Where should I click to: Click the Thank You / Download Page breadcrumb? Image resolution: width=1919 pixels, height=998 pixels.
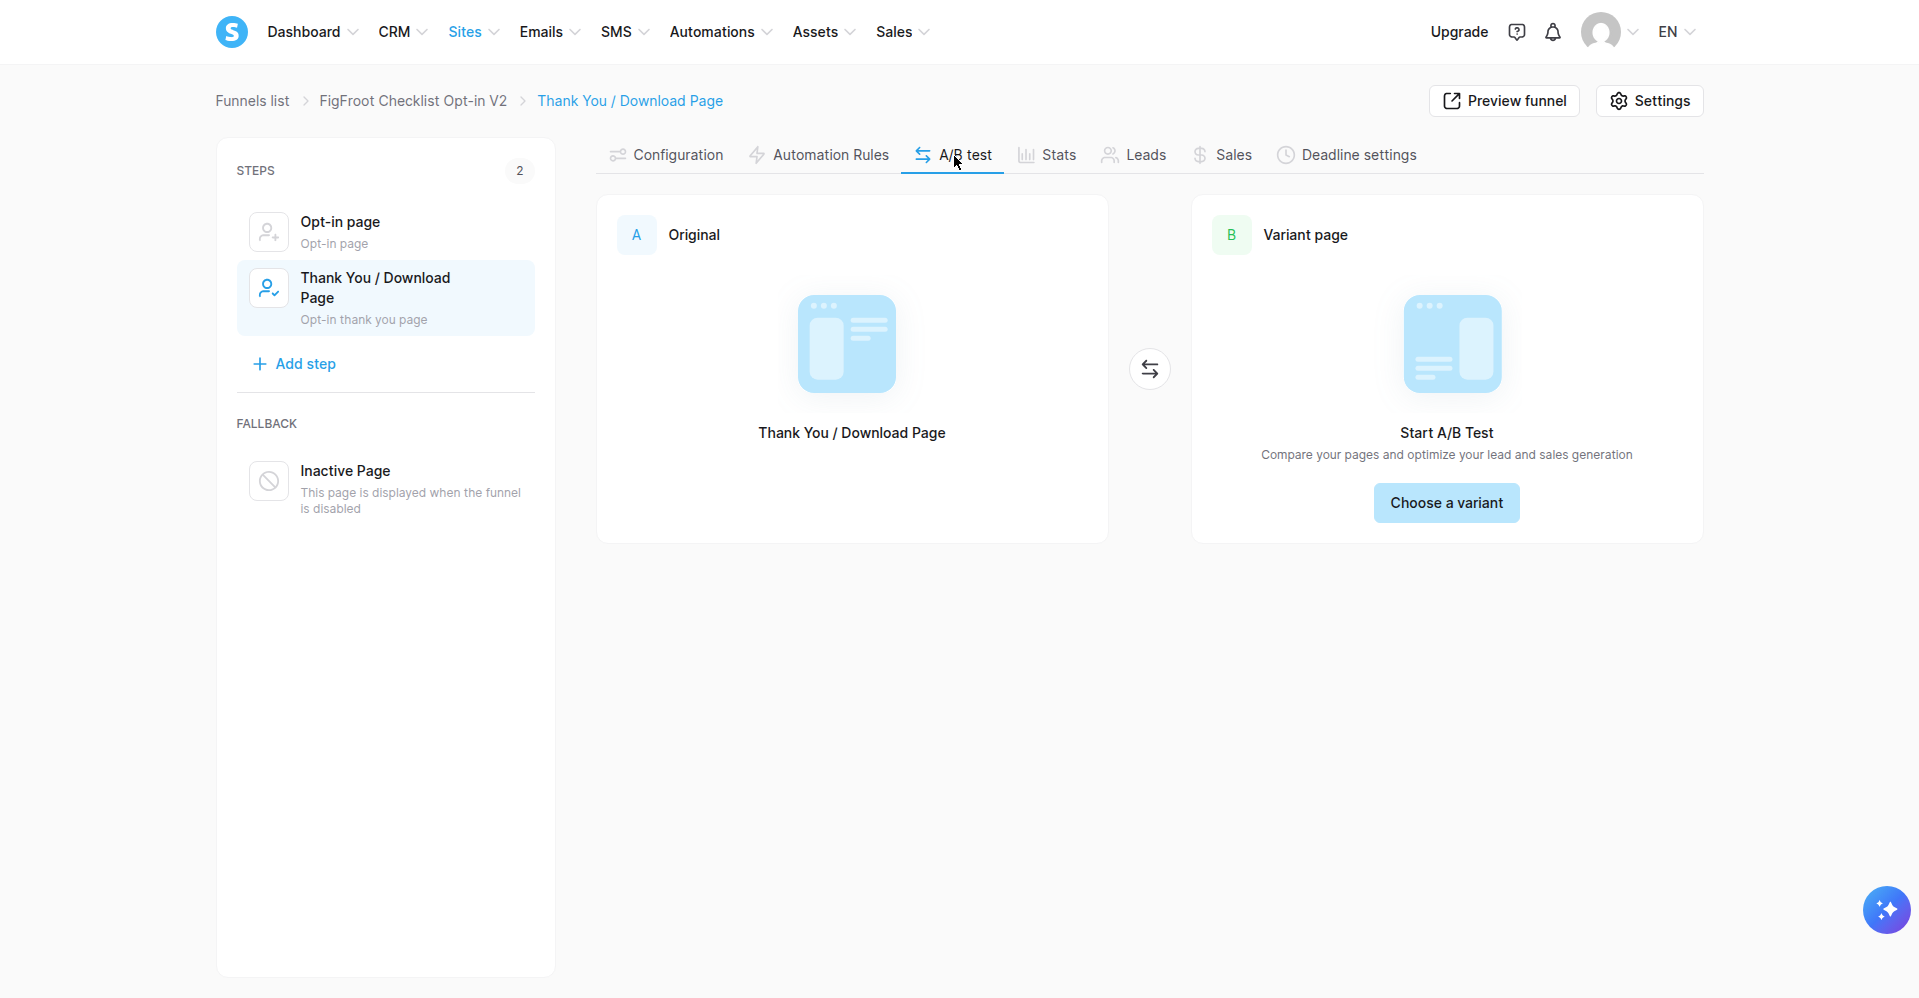click(x=630, y=101)
